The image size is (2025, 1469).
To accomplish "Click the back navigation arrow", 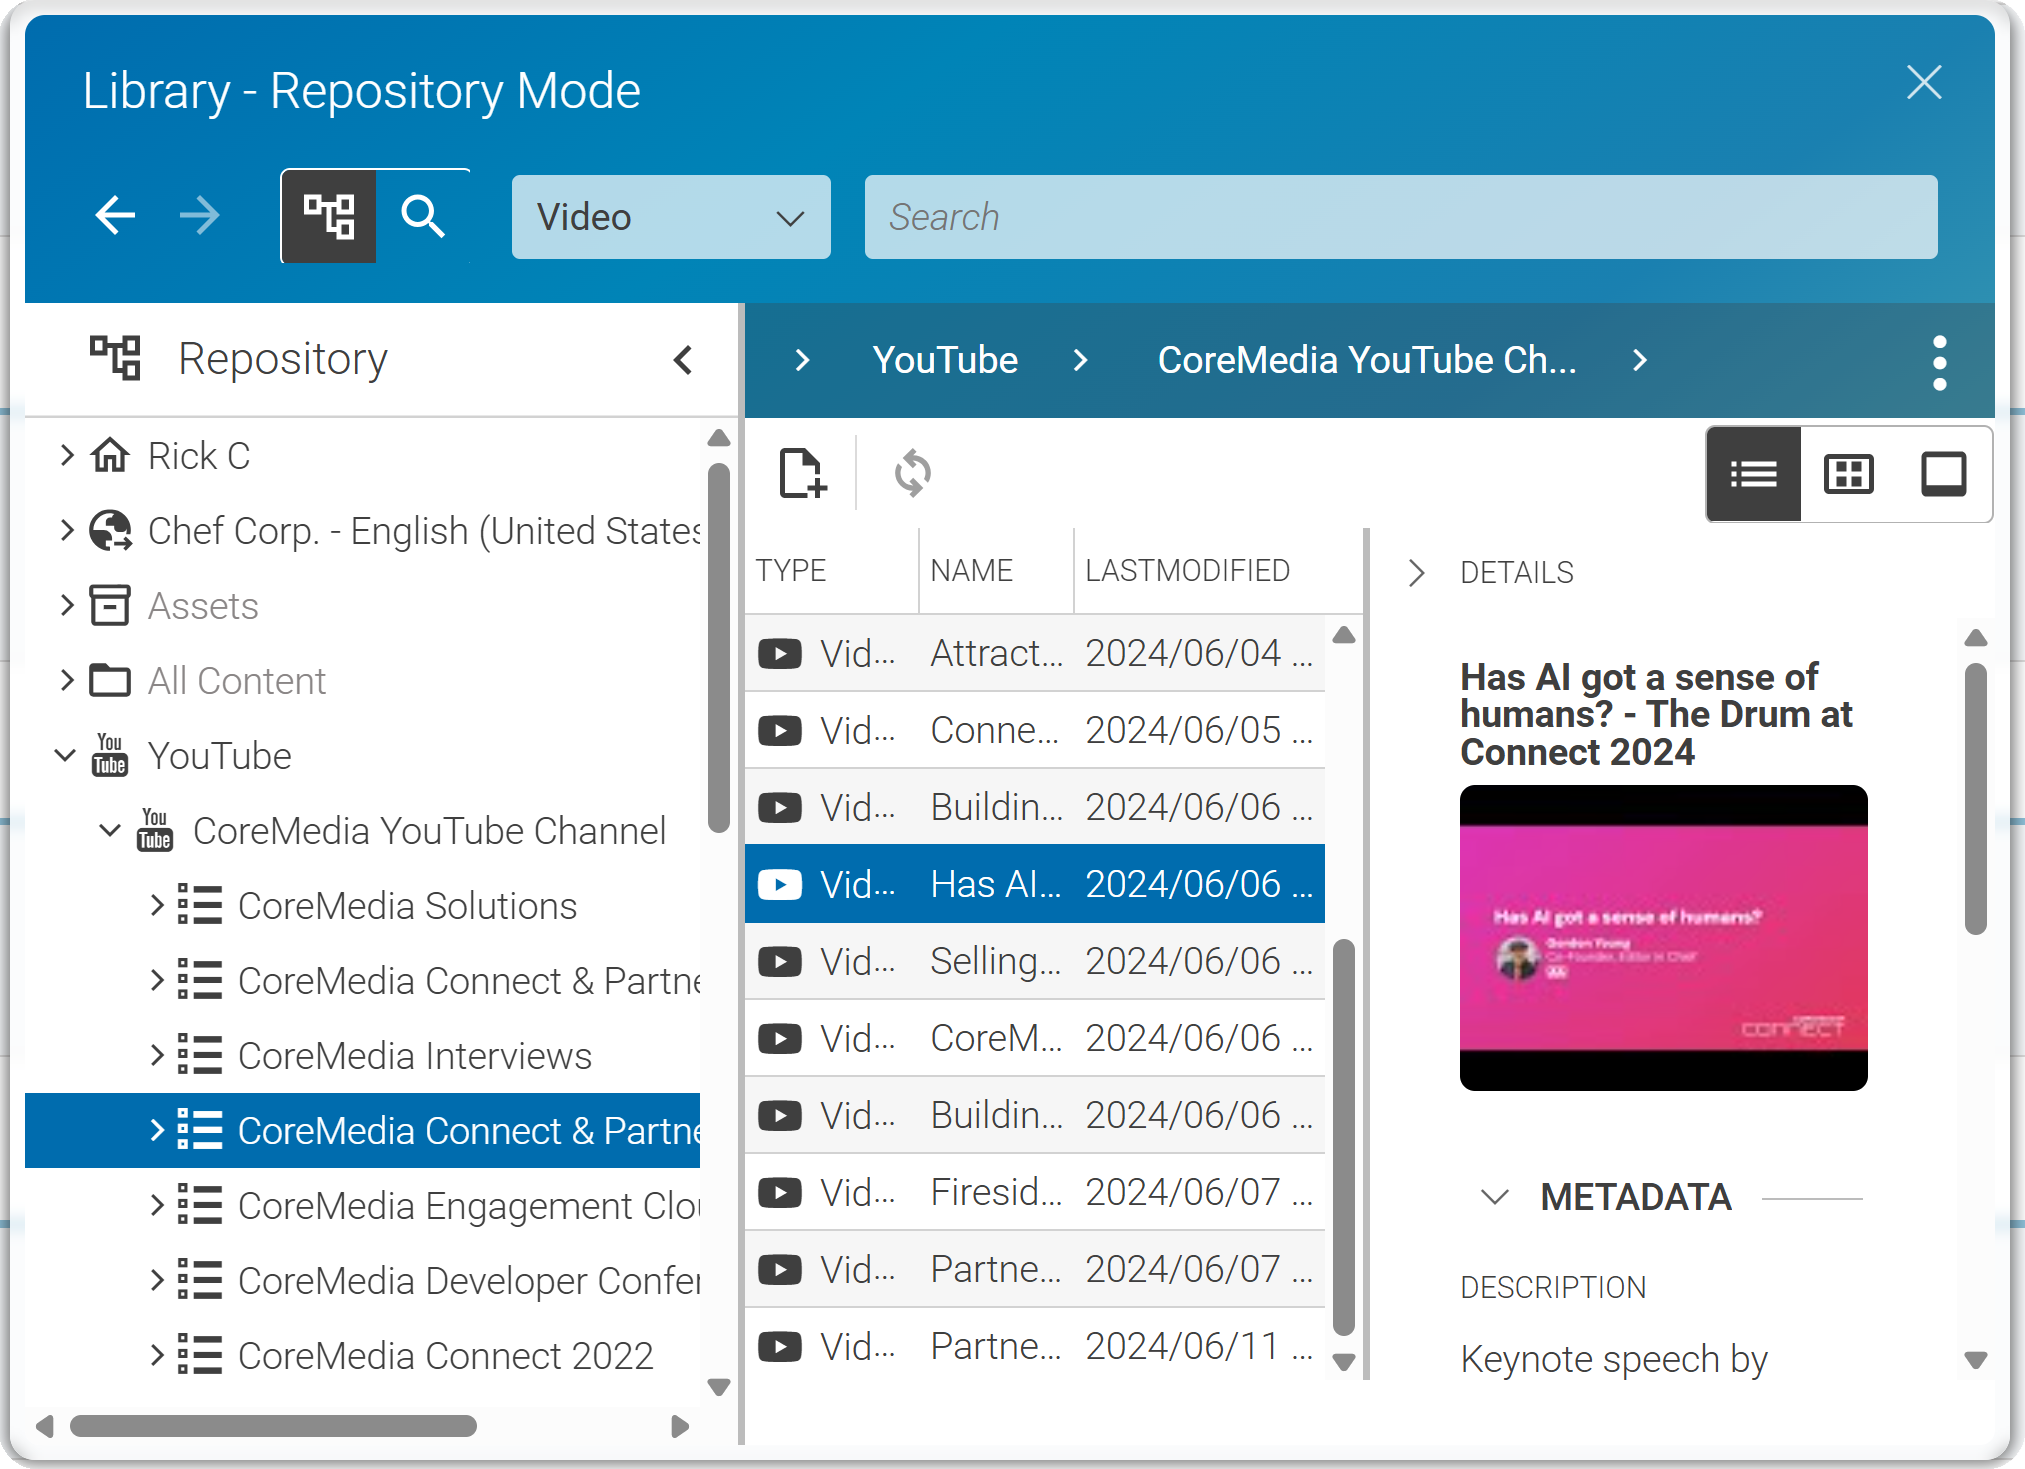I will pos(115,216).
